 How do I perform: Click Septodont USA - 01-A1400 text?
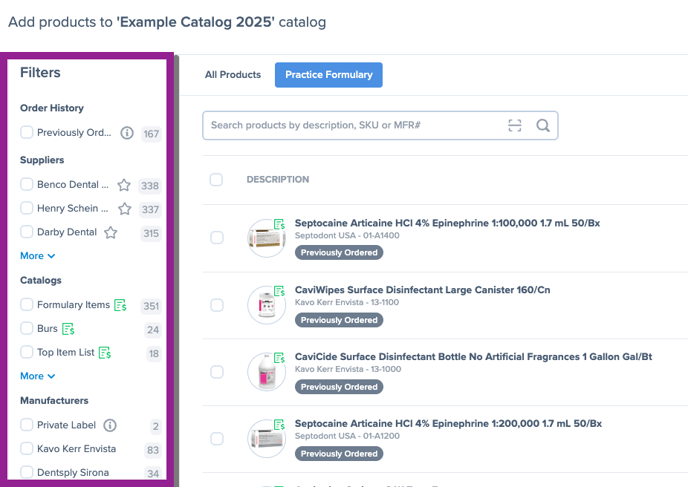pyautogui.click(x=347, y=236)
